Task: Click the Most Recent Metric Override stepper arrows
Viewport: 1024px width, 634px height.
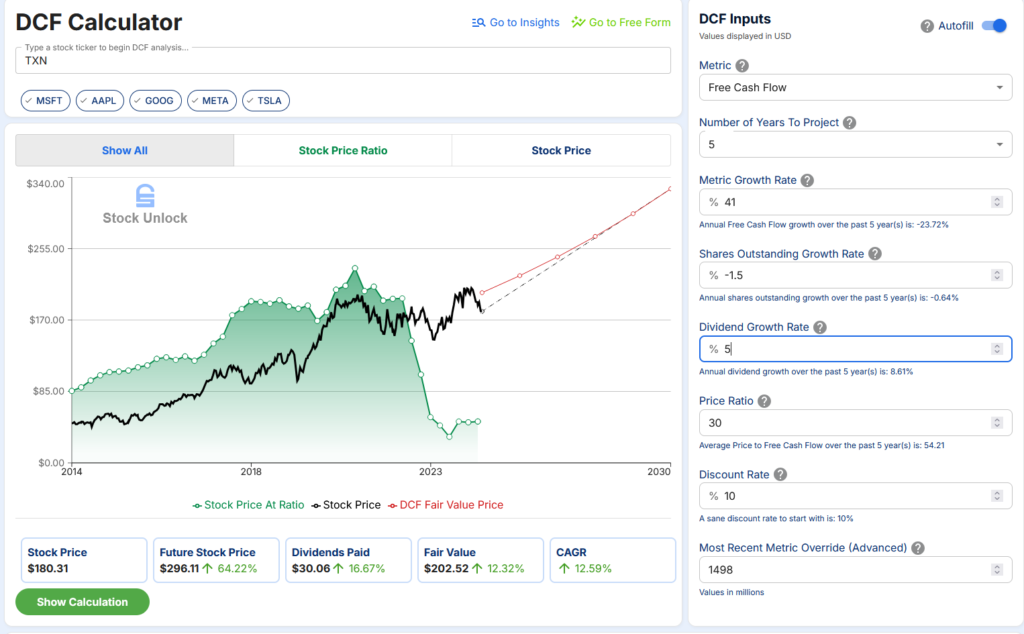Action: click(x=997, y=570)
